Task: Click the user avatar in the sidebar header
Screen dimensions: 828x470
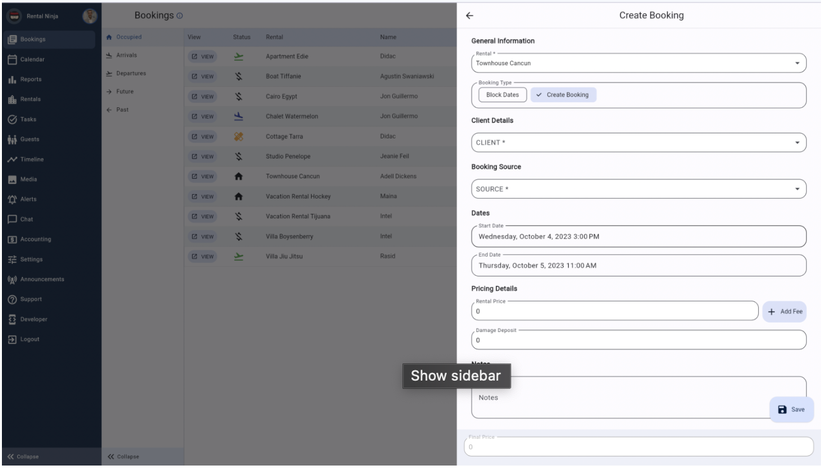Action: tap(90, 16)
